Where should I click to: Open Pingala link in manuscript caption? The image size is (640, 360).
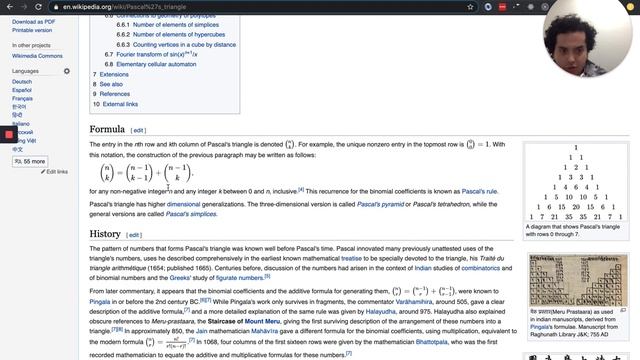point(539,327)
